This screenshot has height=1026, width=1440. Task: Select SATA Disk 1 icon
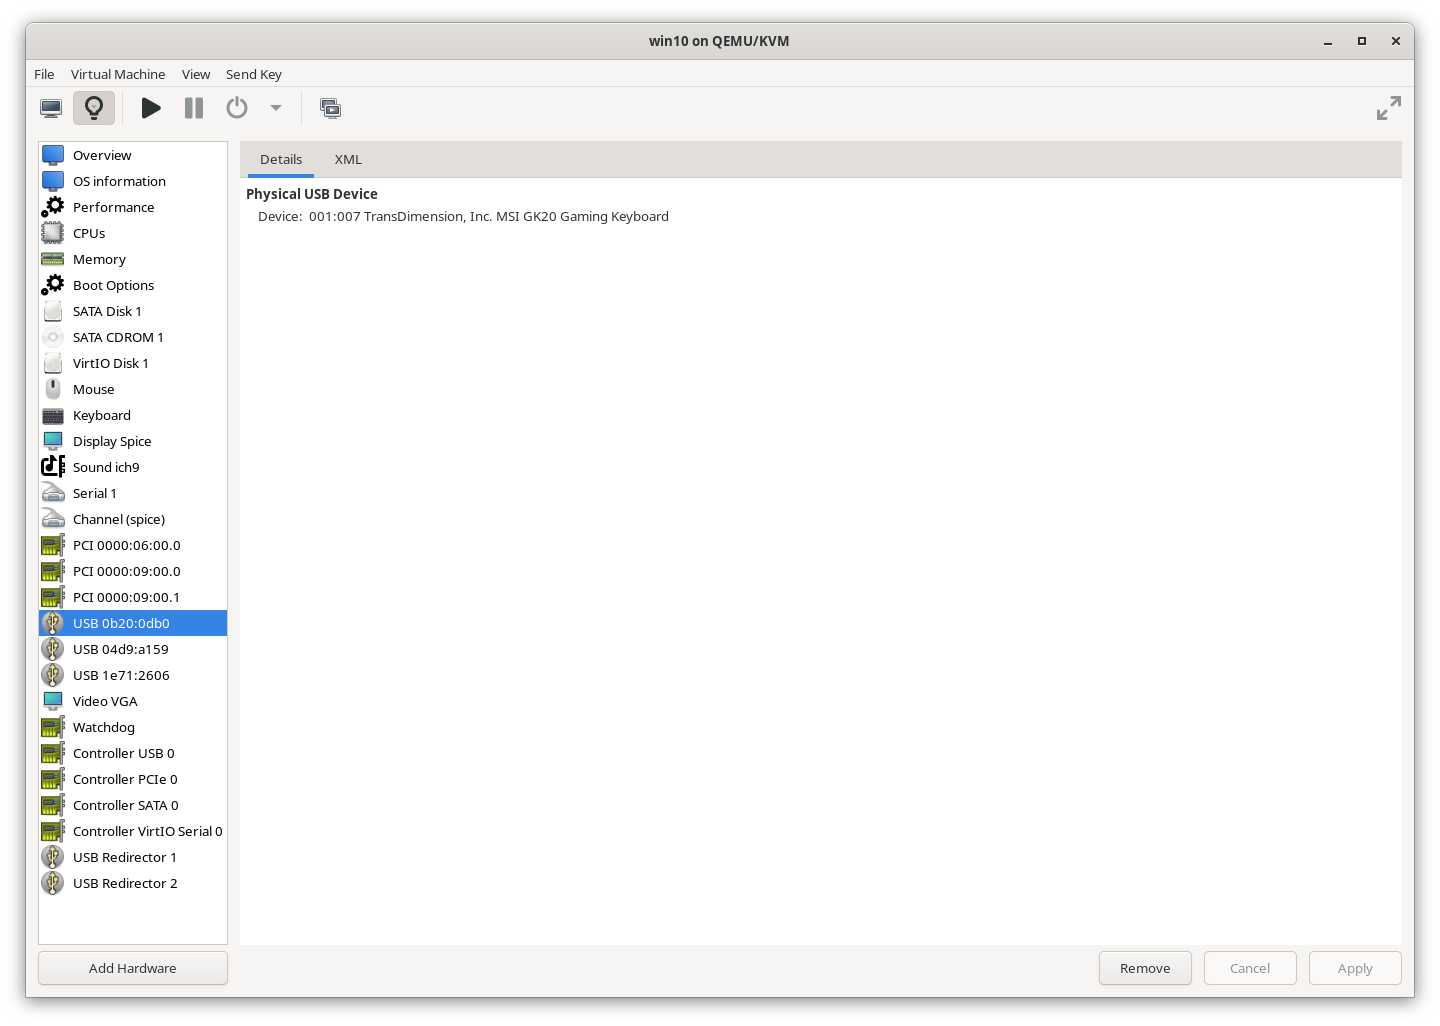point(53,311)
